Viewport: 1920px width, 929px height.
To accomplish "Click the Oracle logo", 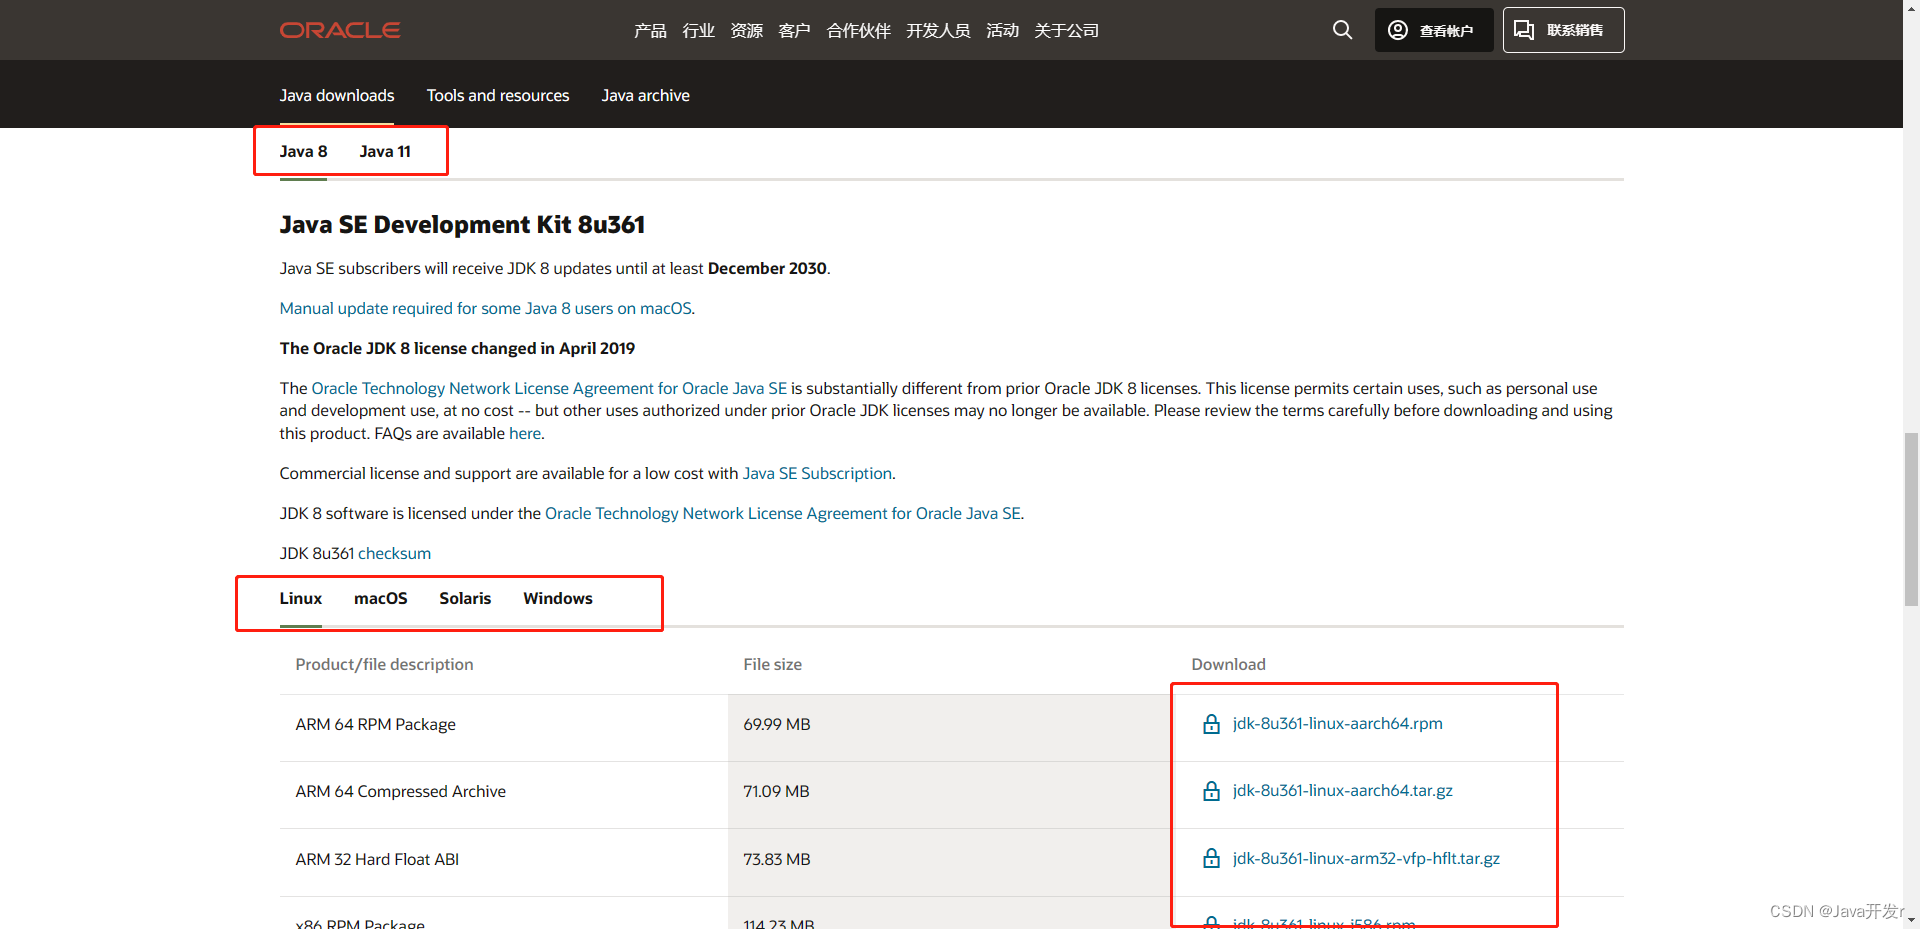I will pos(339,30).
